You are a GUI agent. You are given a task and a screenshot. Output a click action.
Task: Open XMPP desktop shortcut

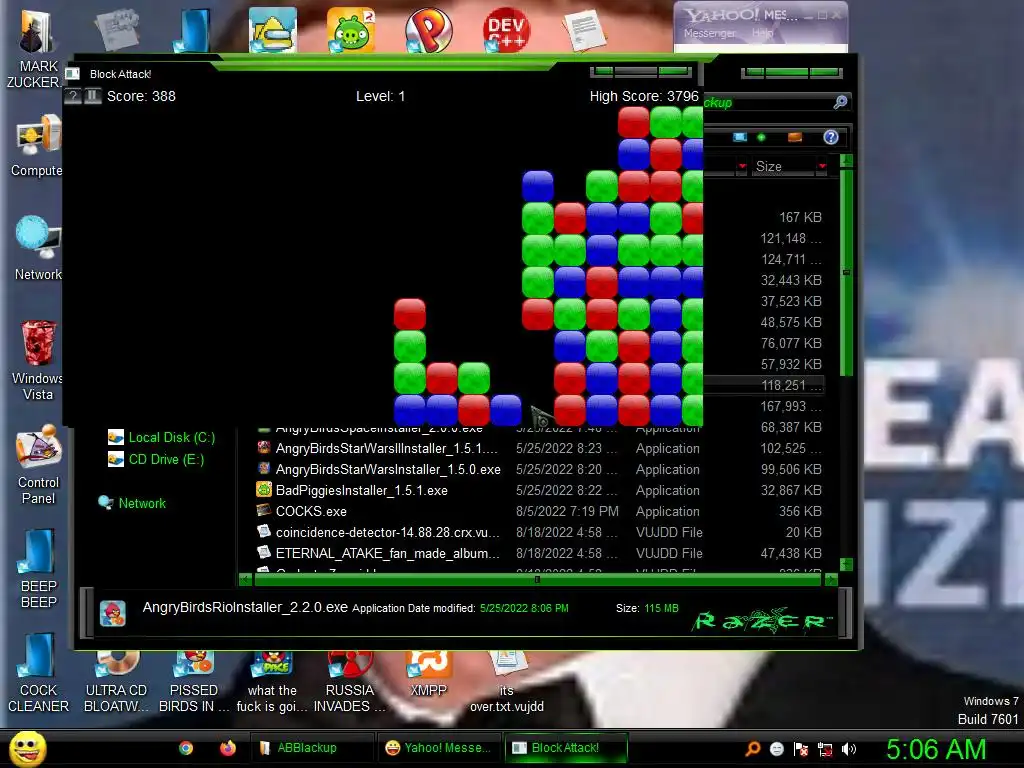tap(428, 677)
